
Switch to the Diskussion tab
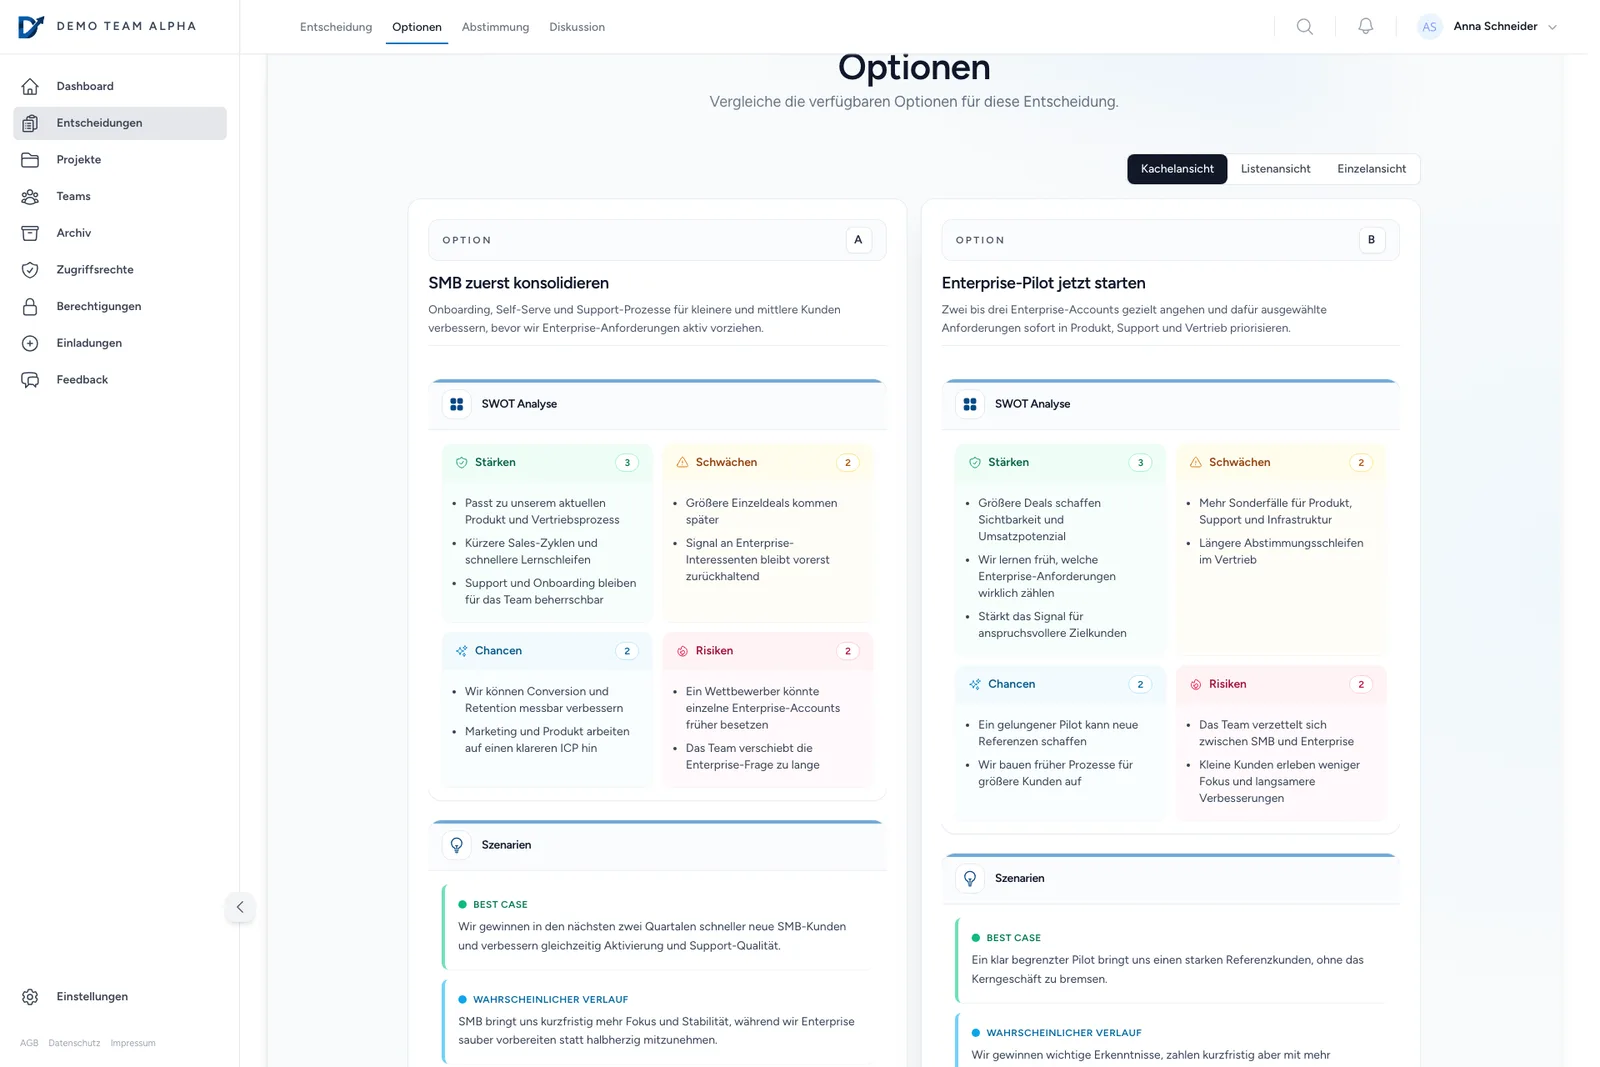click(577, 27)
